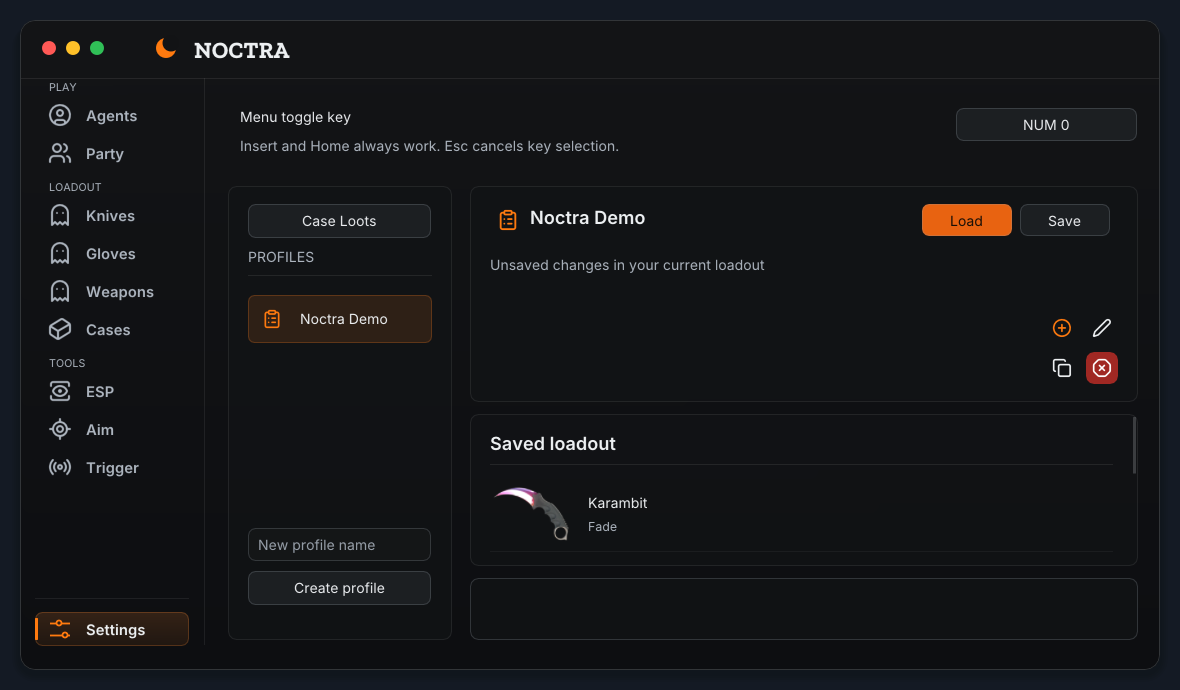Viewport: 1180px width, 690px height.
Task: Click the Weapons ghost icon
Action: (60, 291)
